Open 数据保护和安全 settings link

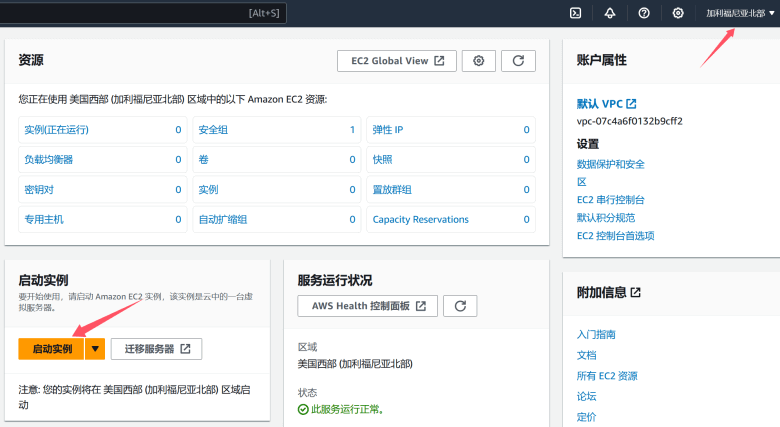pos(610,164)
